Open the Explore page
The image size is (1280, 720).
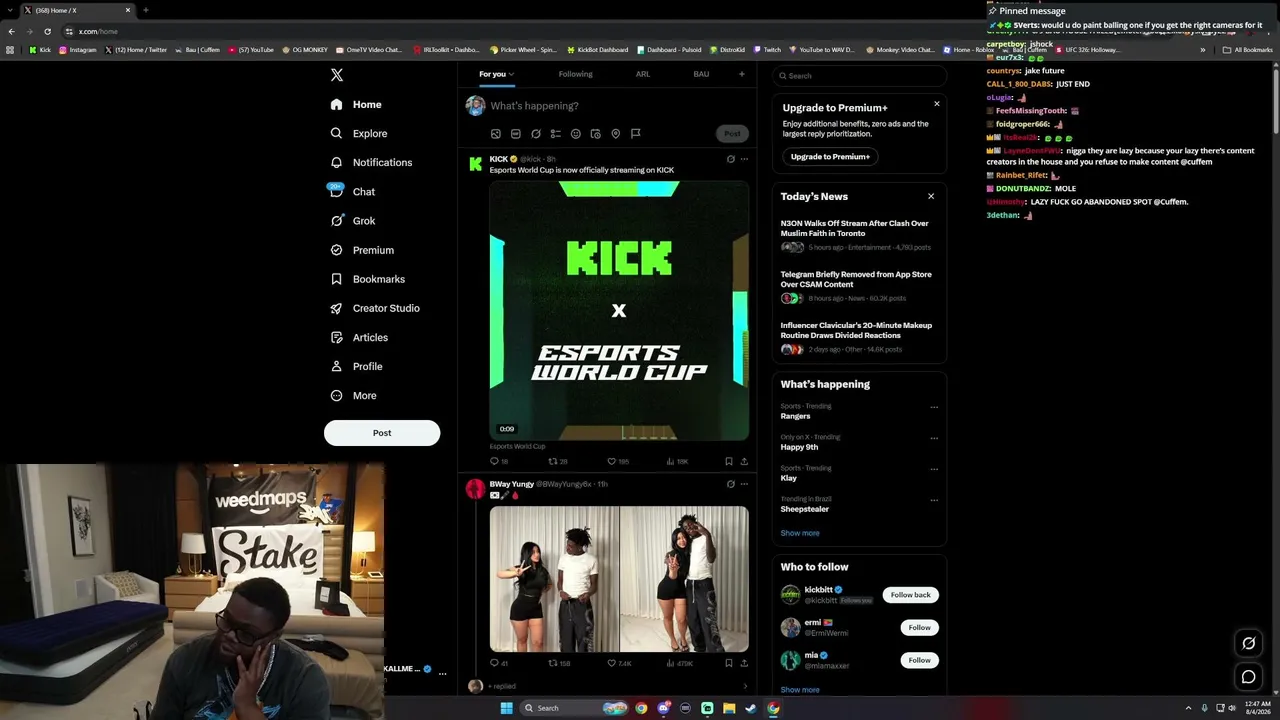pos(359,133)
